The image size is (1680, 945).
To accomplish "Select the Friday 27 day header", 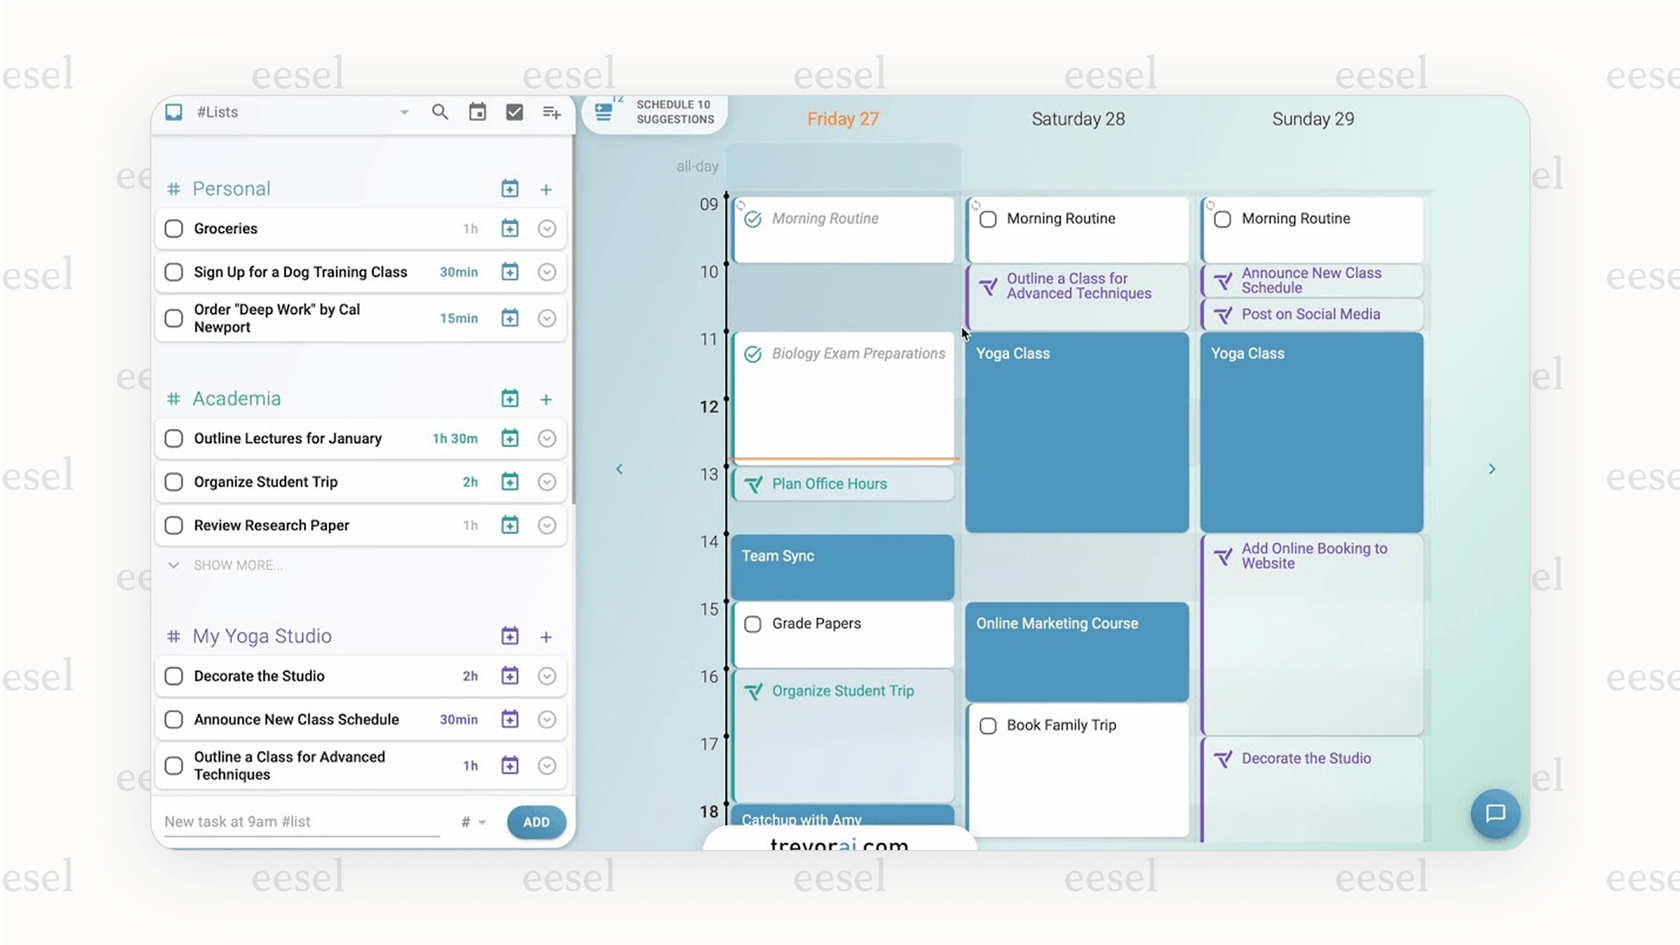I will pos(842,118).
